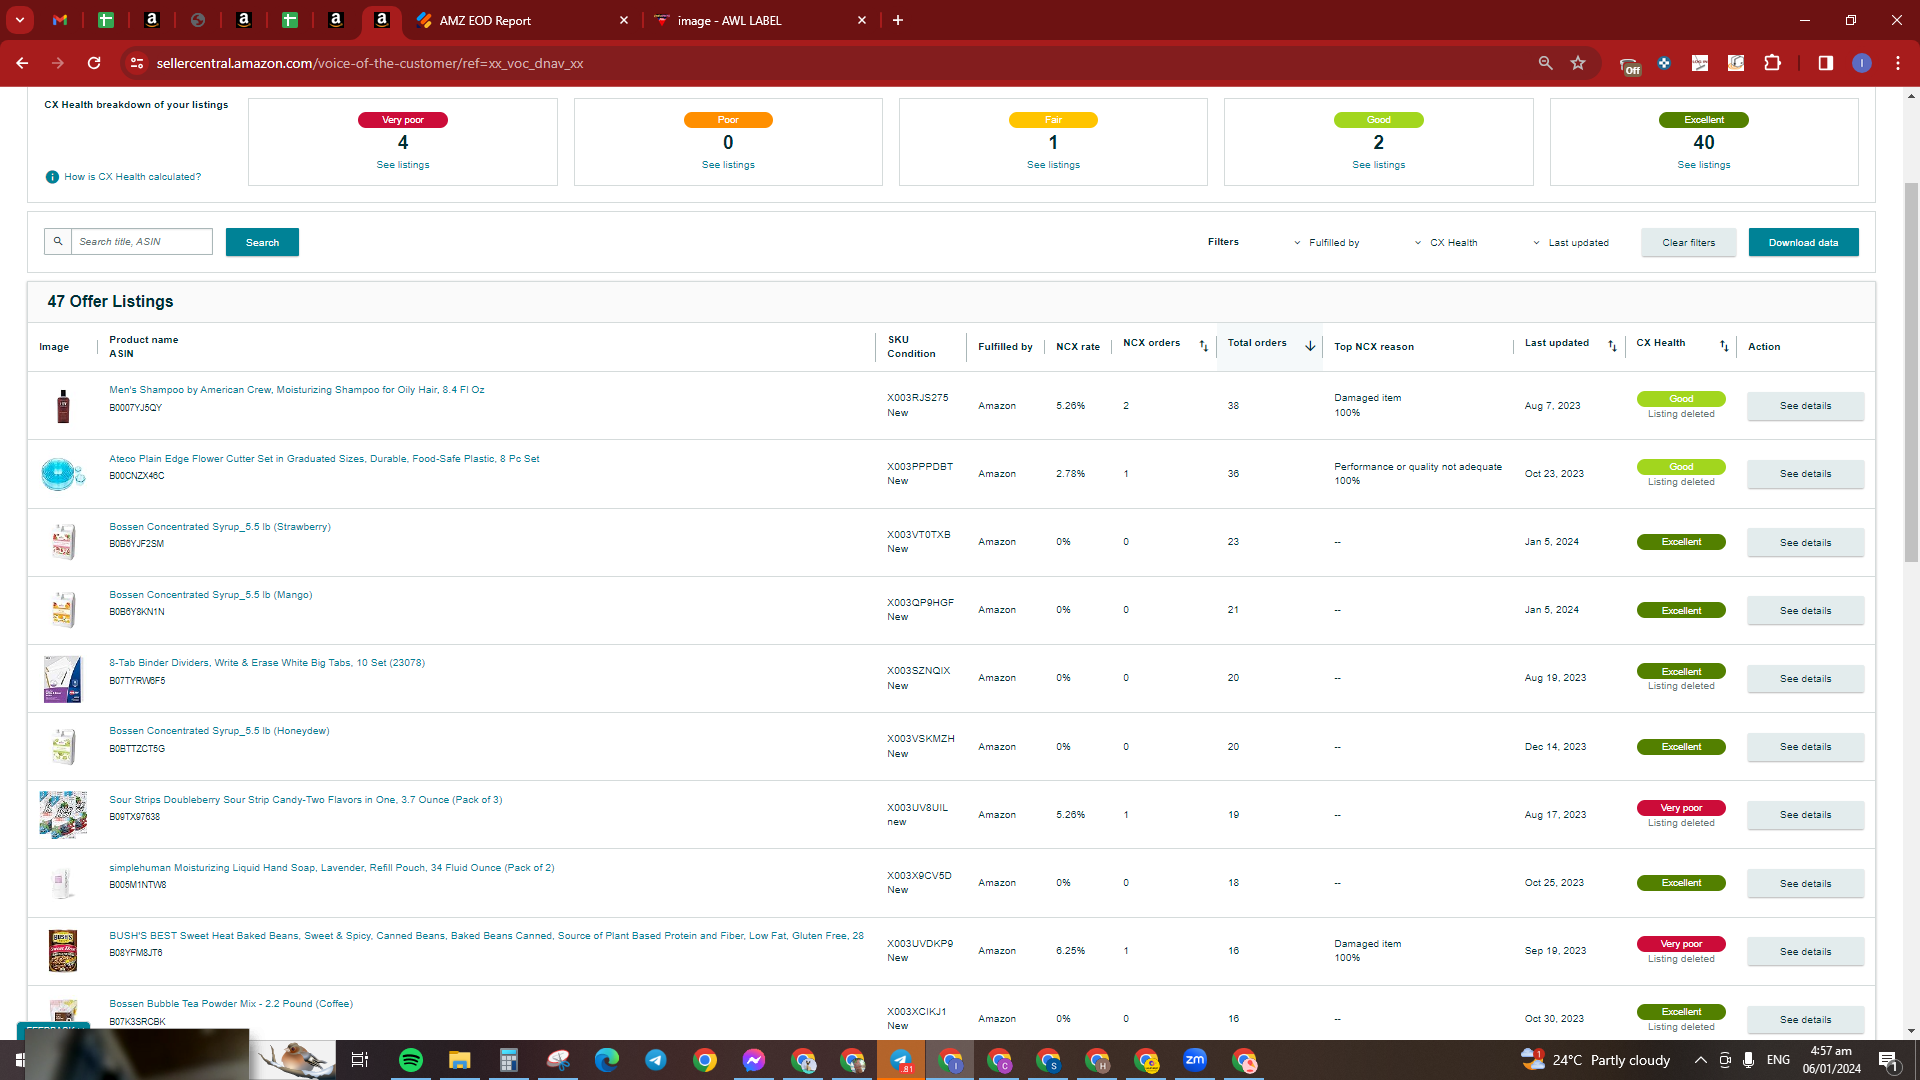
Task: See details for Sour Strips Doubleberry candy
Action: click(x=1805, y=815)
